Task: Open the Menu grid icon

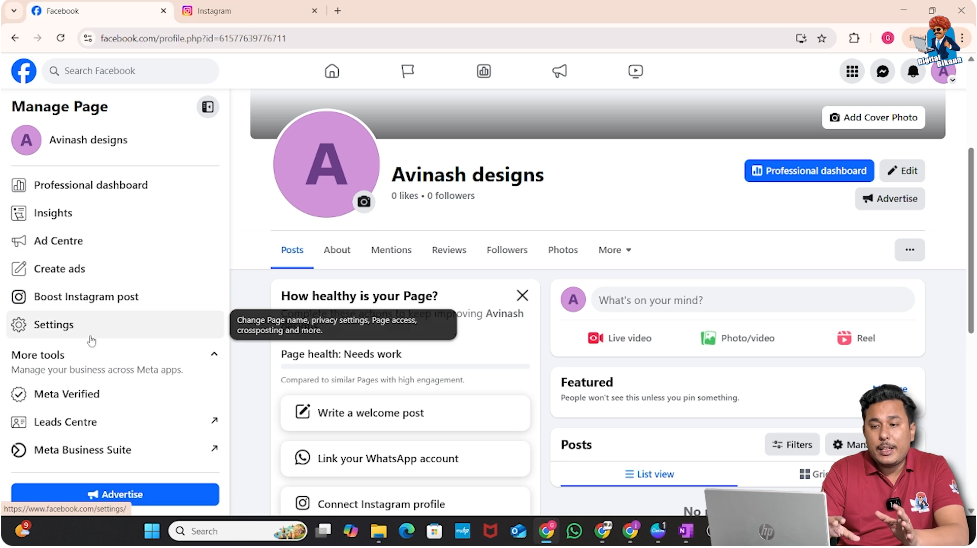Action: (x=852, y=71)
